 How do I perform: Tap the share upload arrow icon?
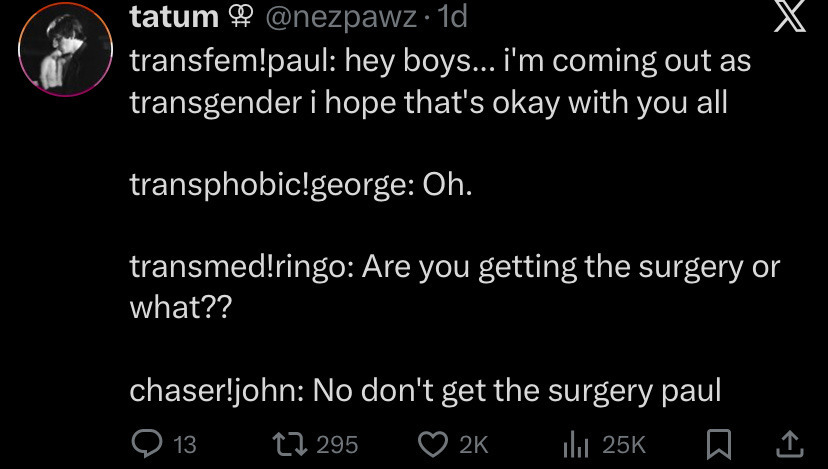click(788, 443)
